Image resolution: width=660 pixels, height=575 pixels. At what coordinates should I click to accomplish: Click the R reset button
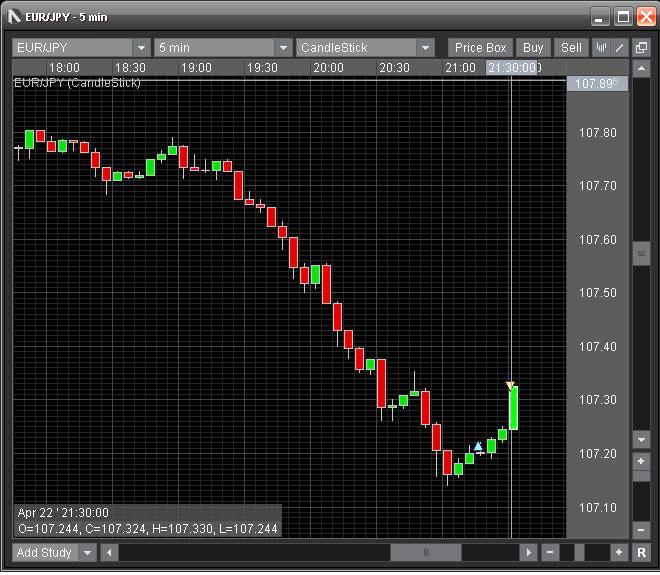pos(641,553)
